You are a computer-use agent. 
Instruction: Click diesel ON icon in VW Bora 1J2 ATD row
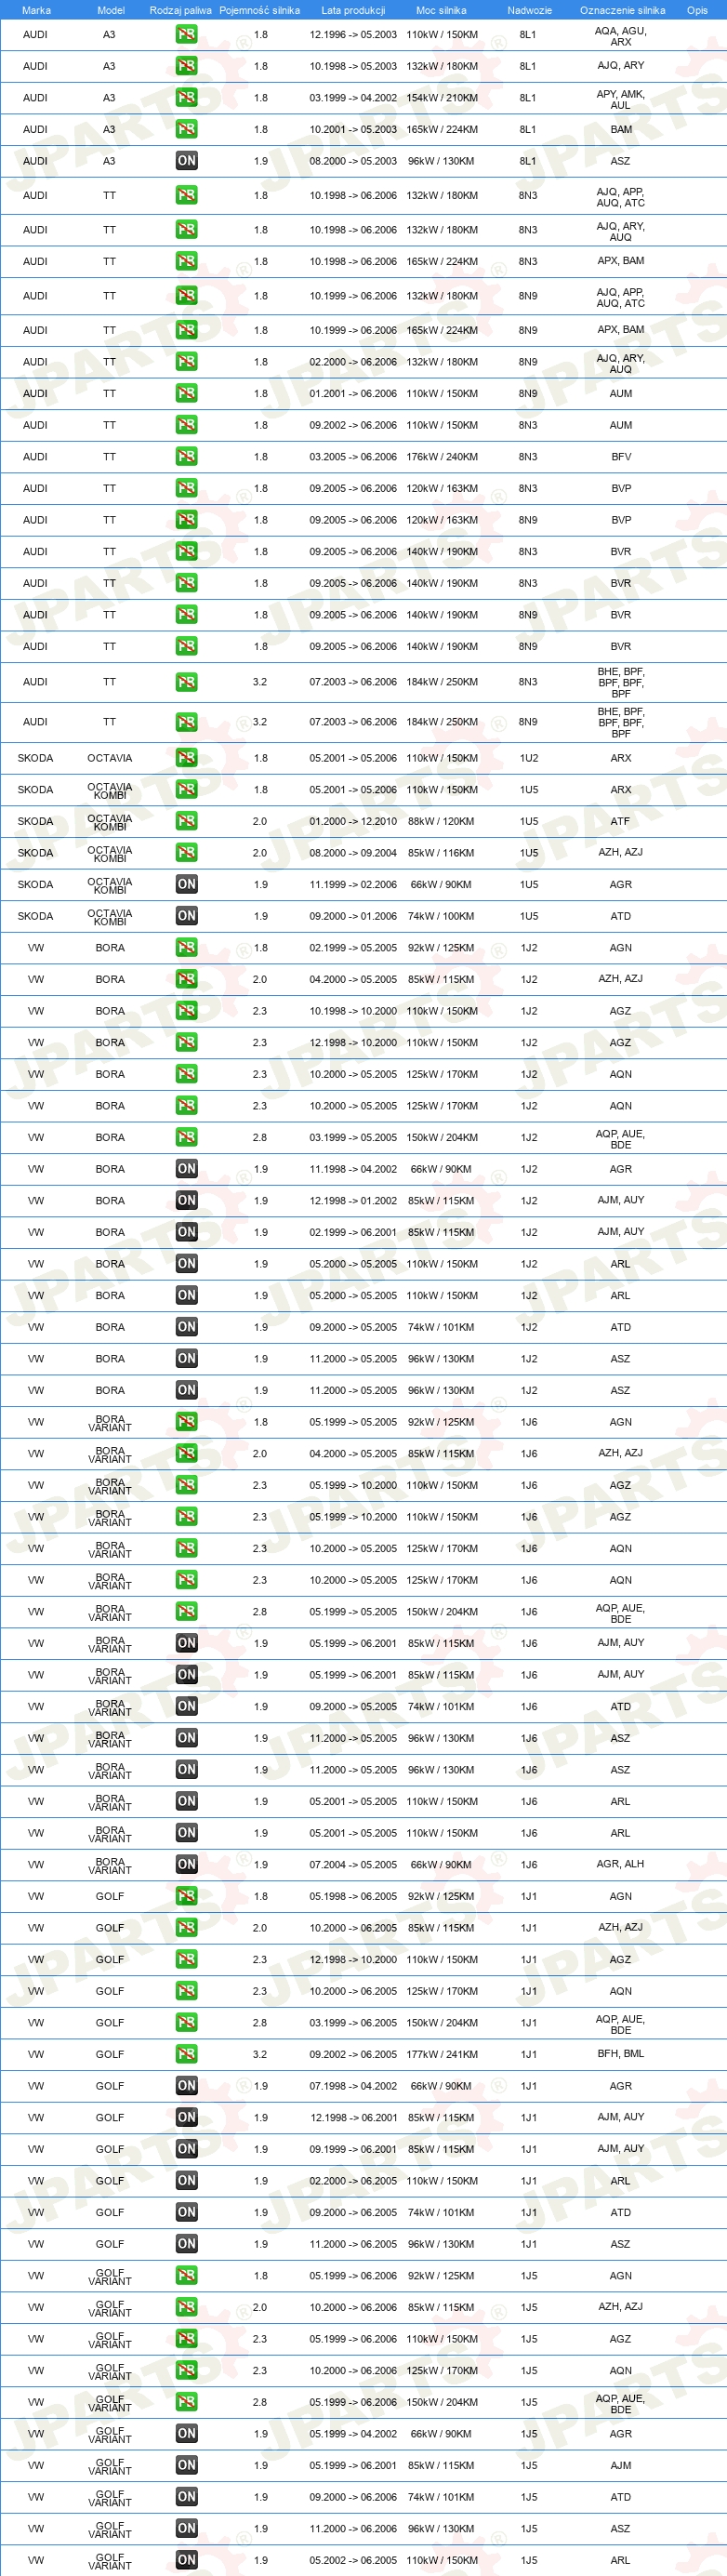click(186, 1327)
